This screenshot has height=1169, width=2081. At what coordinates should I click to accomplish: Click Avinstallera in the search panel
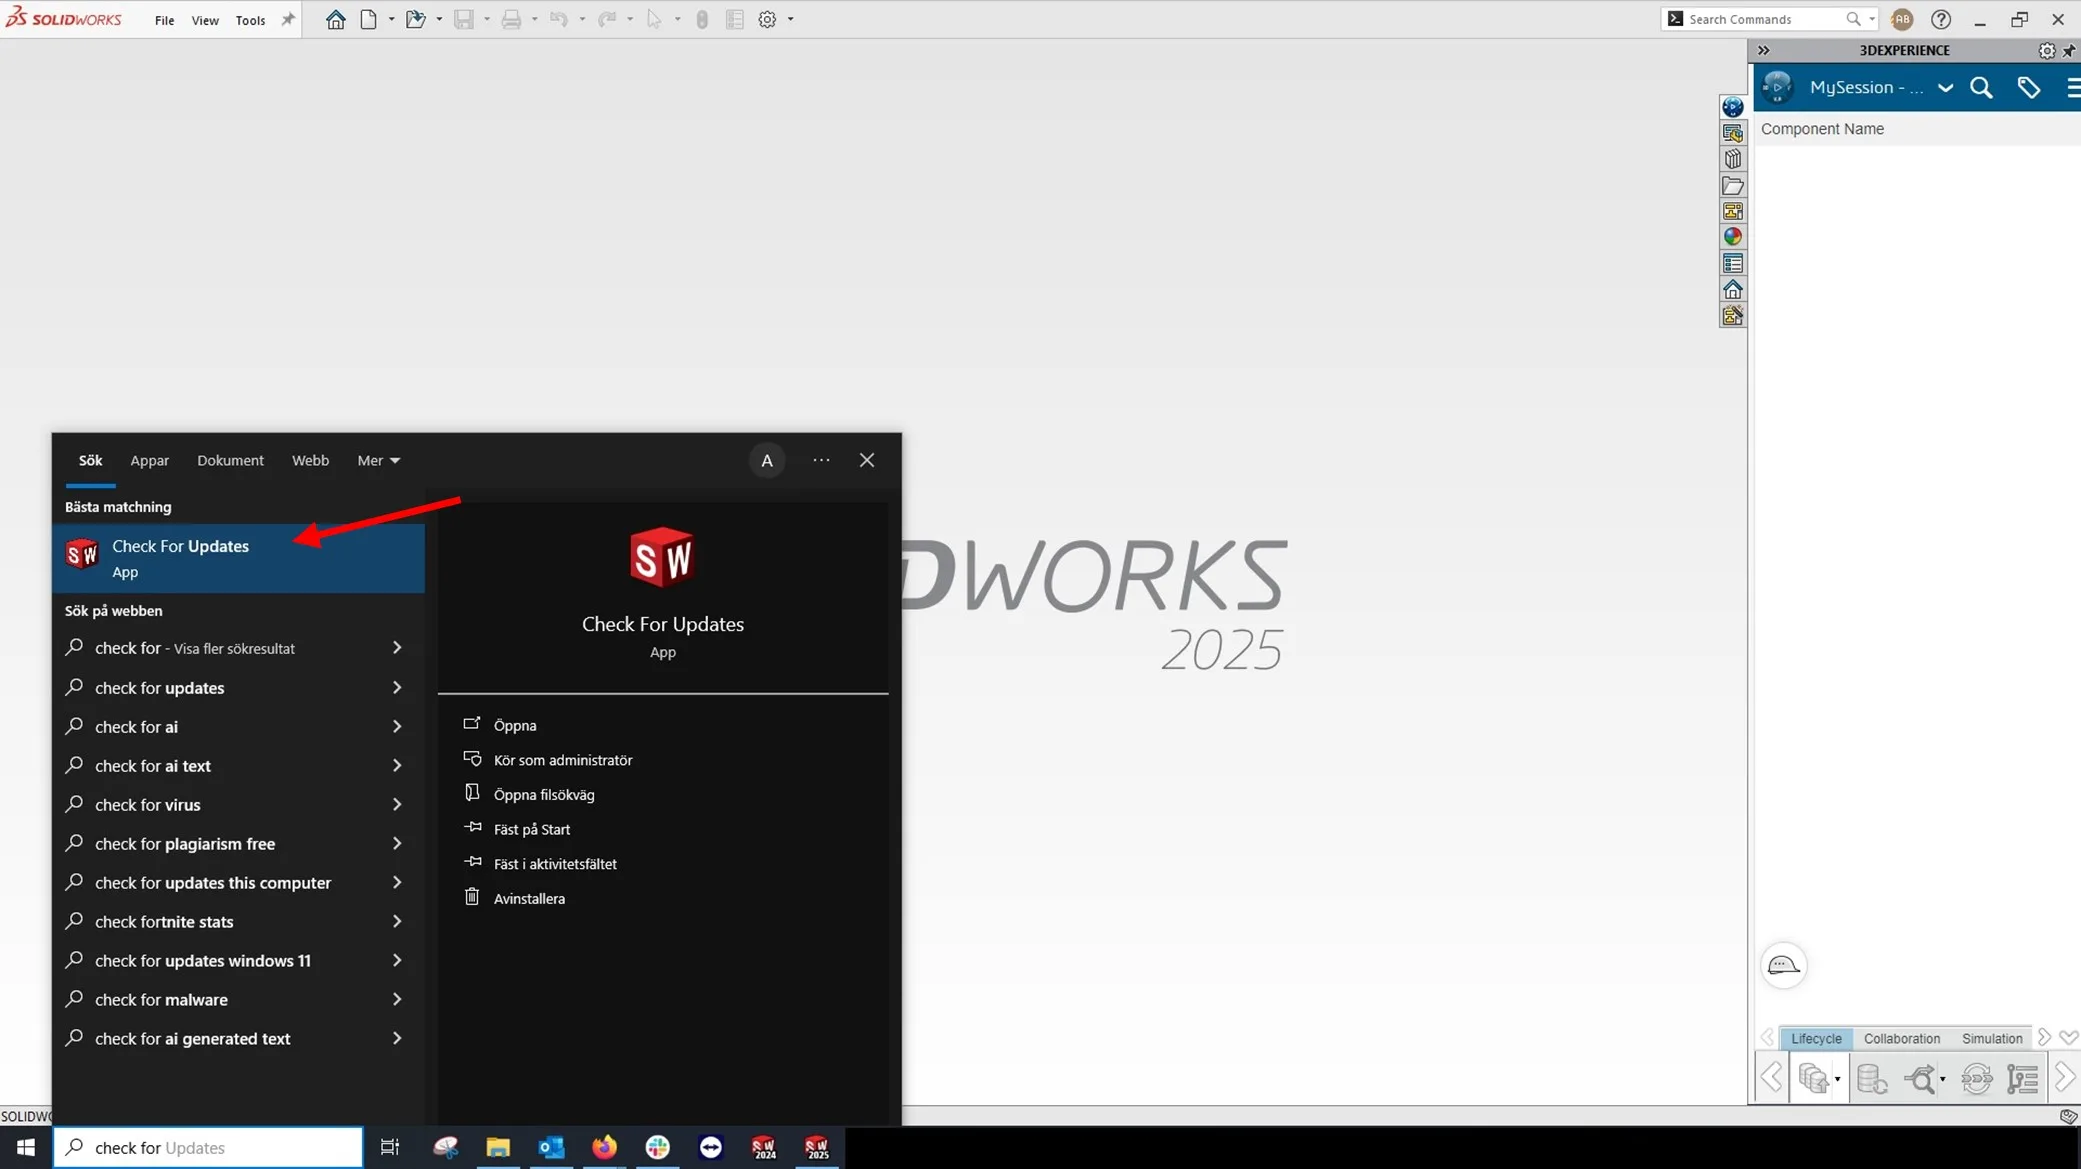click(528, 898)
